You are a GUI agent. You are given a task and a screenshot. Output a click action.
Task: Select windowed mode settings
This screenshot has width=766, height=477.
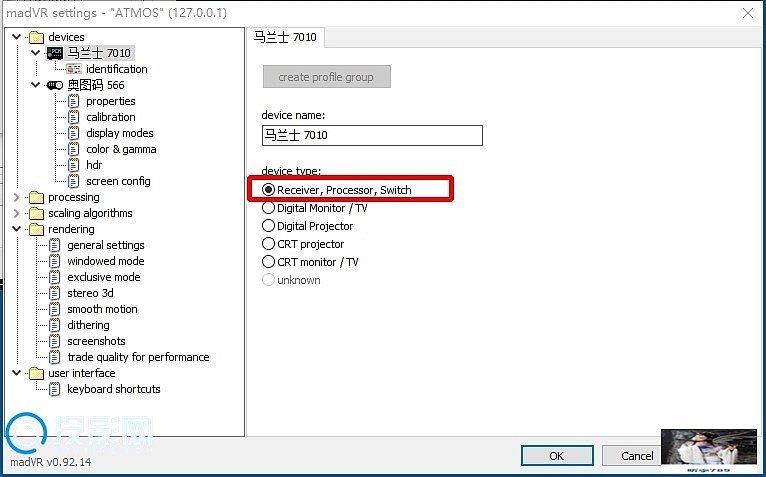106,261
